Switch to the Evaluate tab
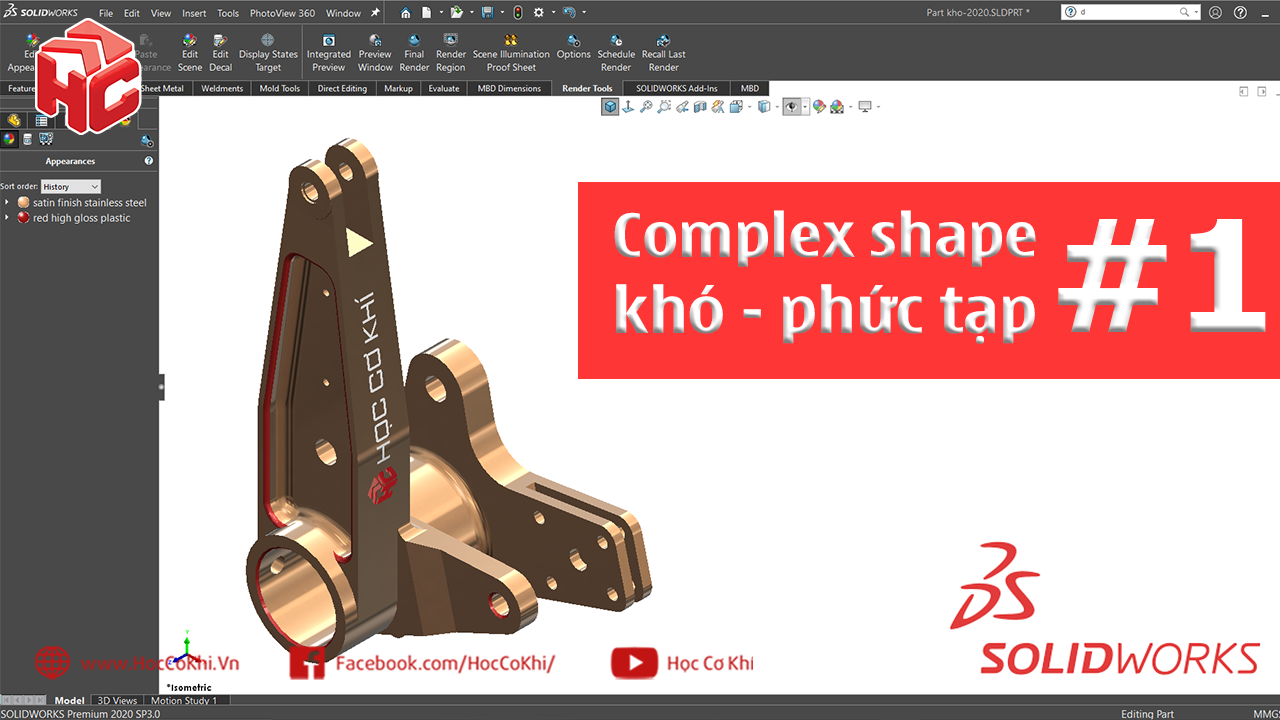 [x=444, y=88]
